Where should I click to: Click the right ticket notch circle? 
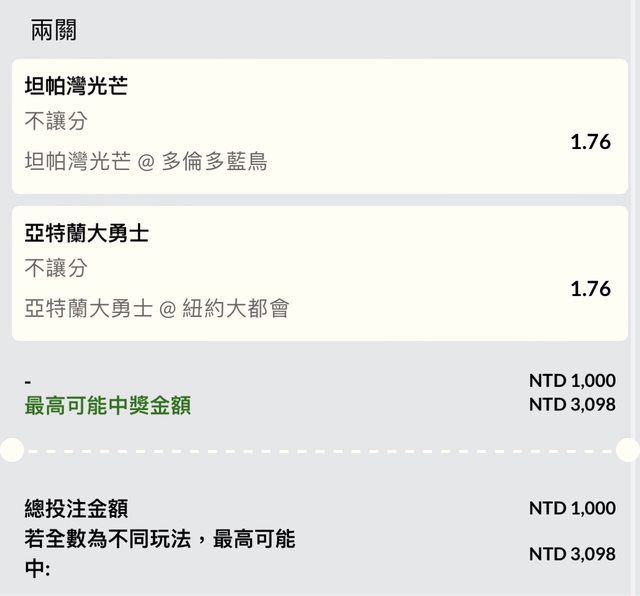pyautogui.click(x=629, y=450)
